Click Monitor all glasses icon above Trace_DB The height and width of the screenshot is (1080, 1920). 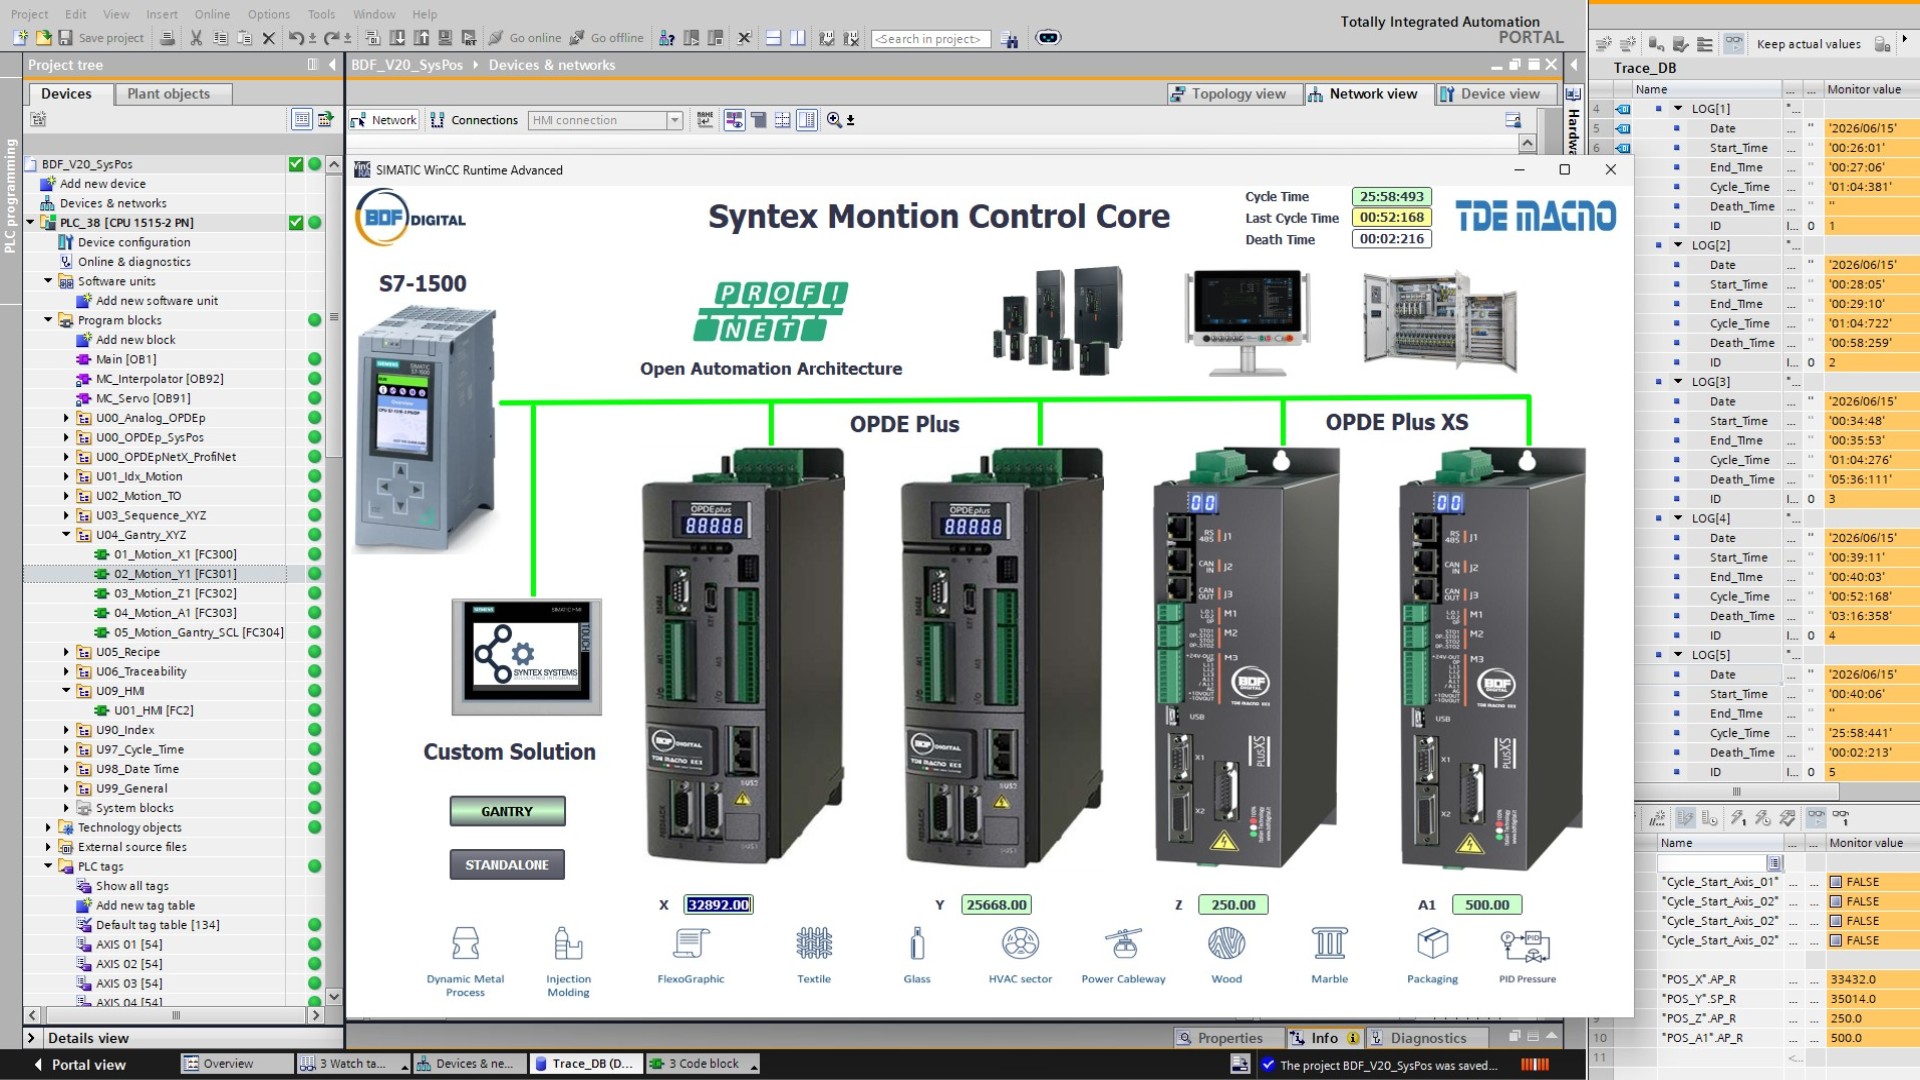point(1734,43)
